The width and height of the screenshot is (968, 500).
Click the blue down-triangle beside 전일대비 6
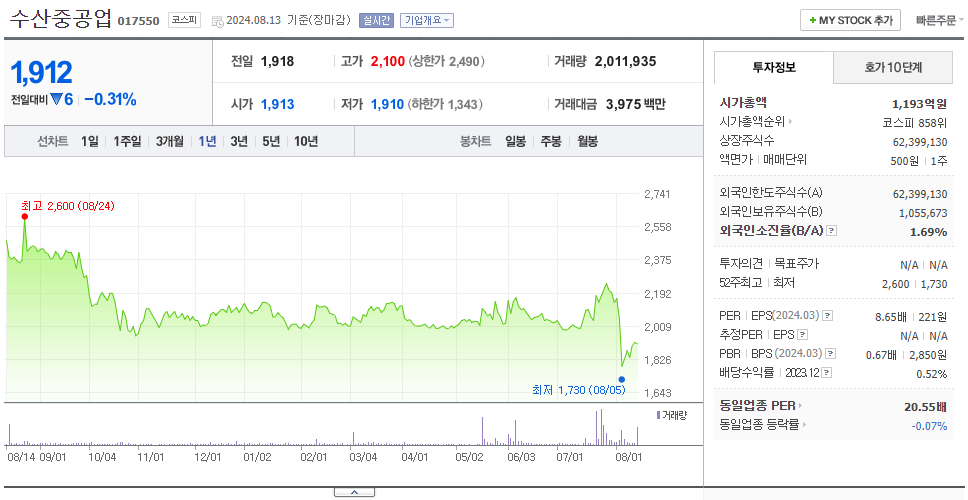(x=56, y=99)
